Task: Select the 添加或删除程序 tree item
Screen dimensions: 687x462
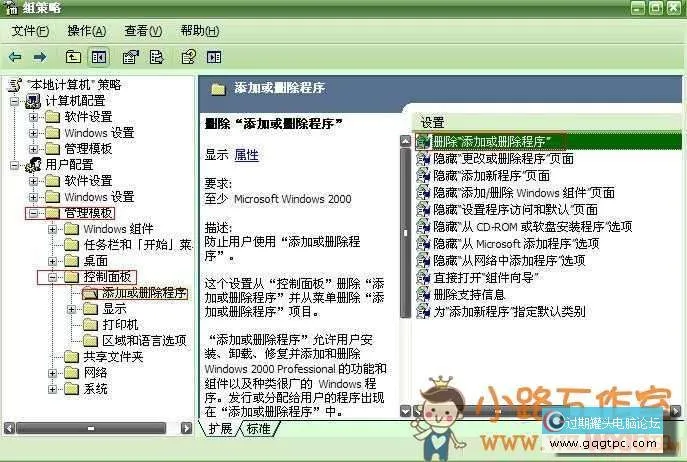Action: click(x=145, y=293)
